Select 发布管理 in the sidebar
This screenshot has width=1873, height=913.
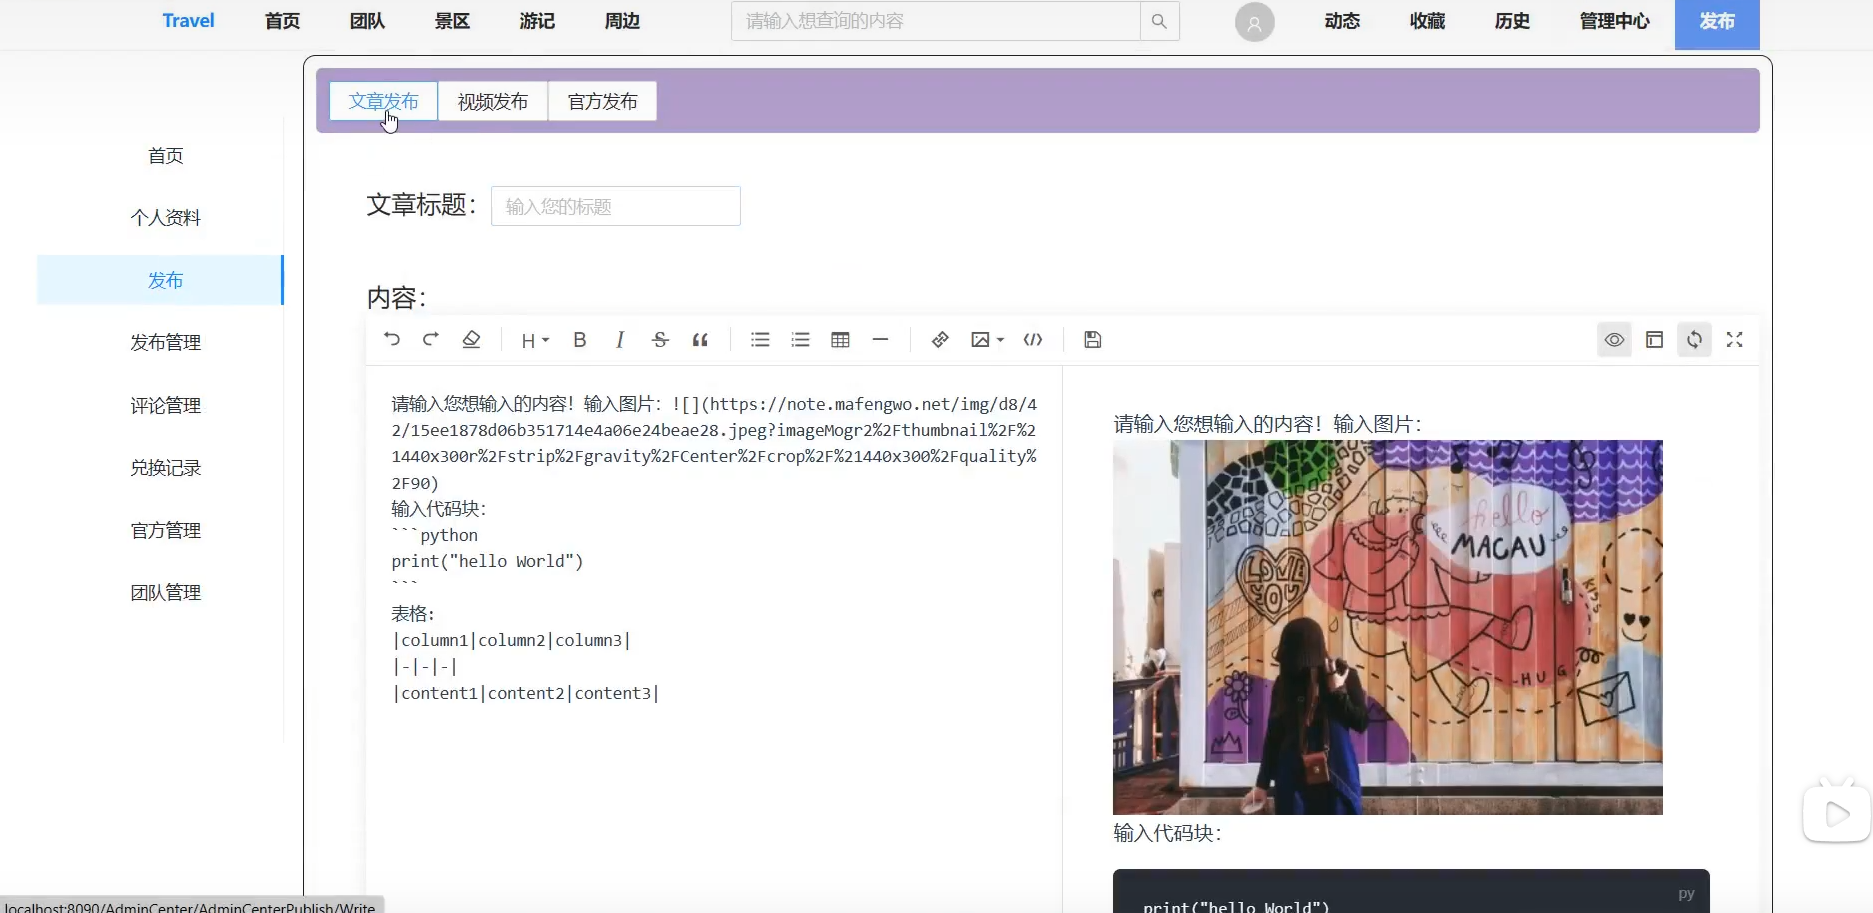[x=166, y=343]
